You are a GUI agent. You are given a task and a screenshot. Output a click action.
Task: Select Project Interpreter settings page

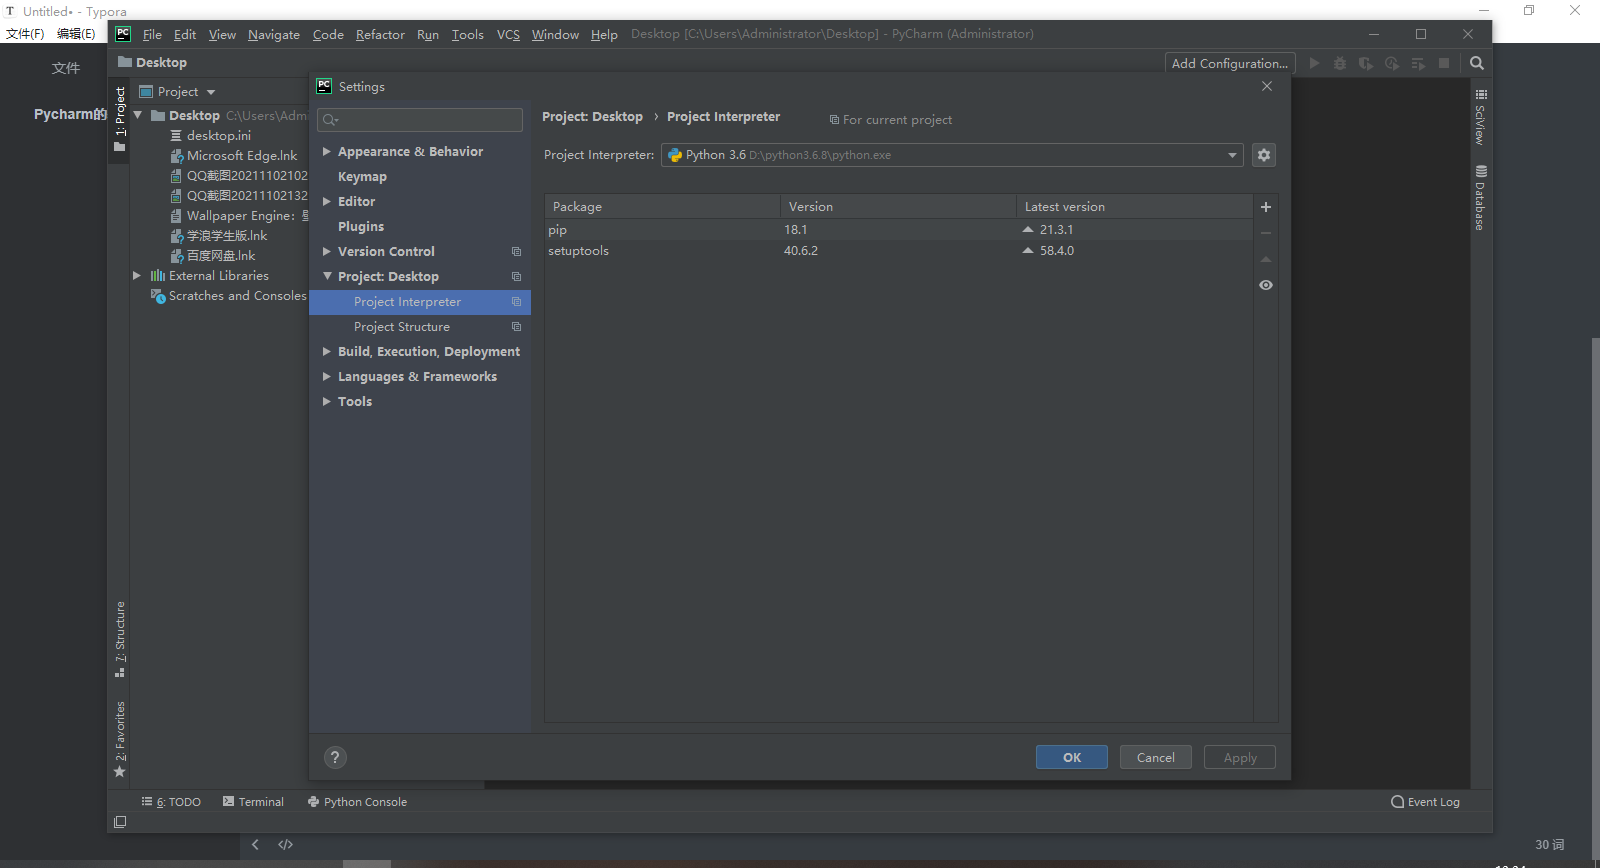point(420,302)
